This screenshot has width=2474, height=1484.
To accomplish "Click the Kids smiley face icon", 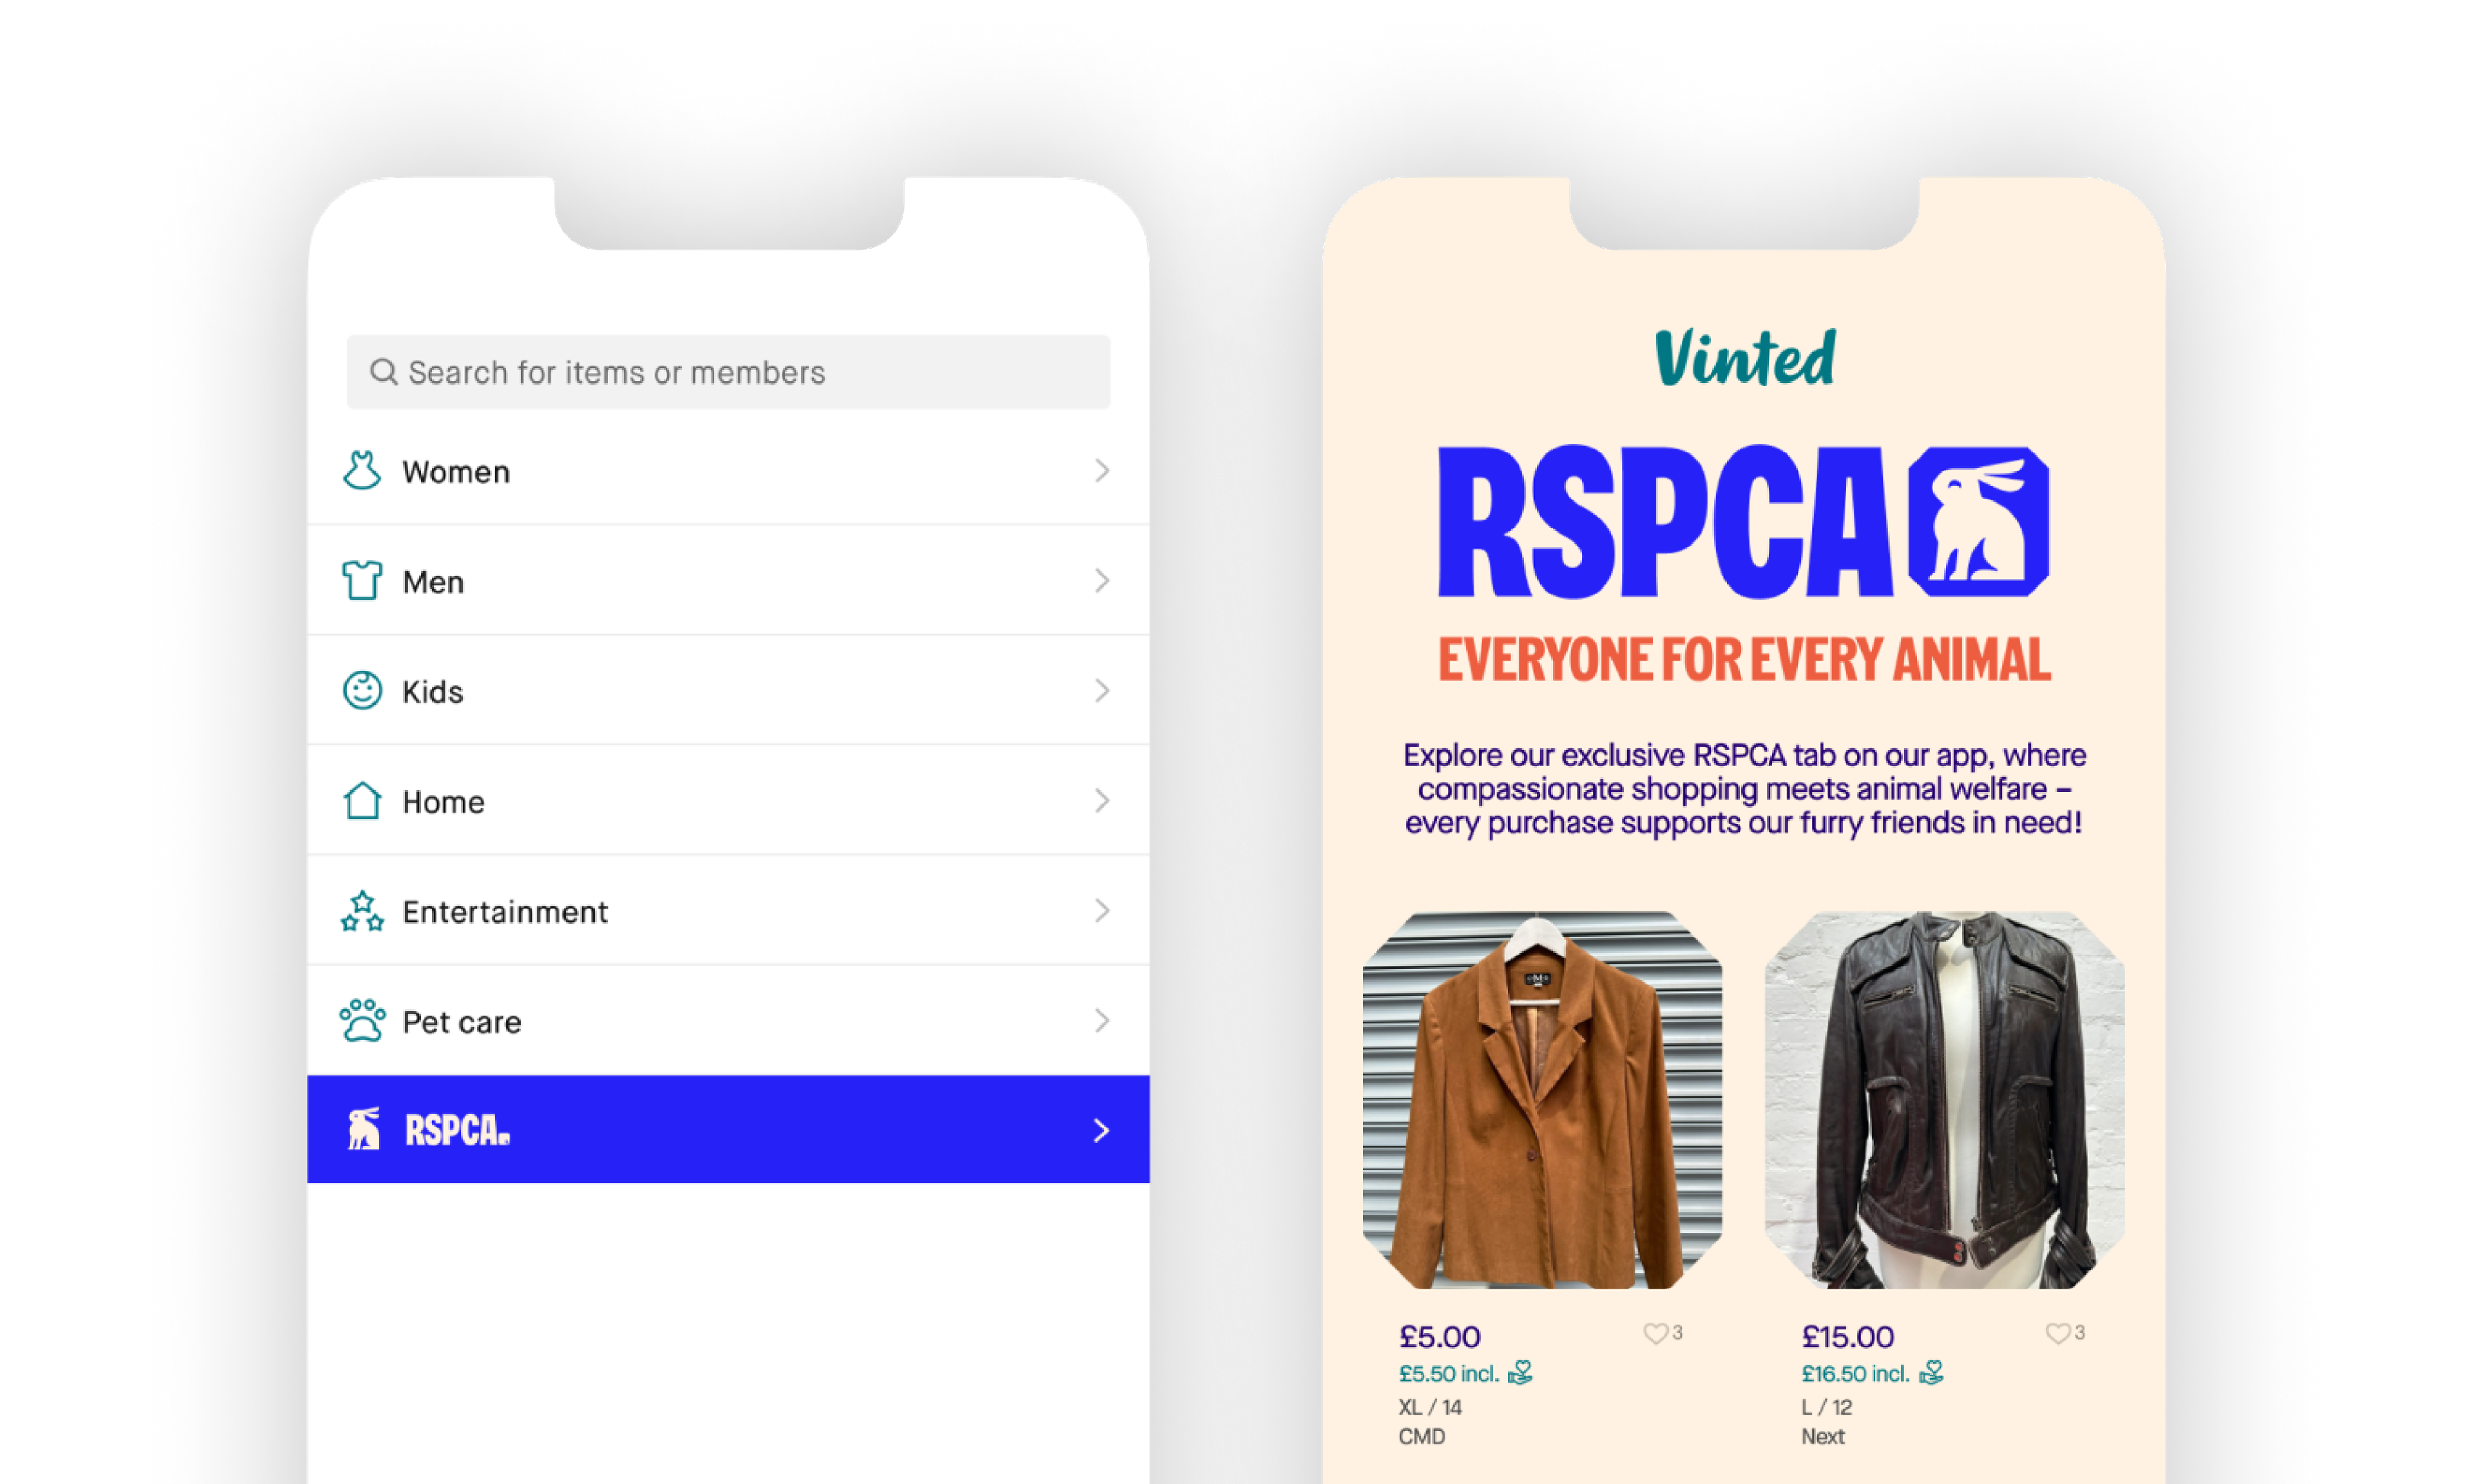I will (x=362, y=691).
